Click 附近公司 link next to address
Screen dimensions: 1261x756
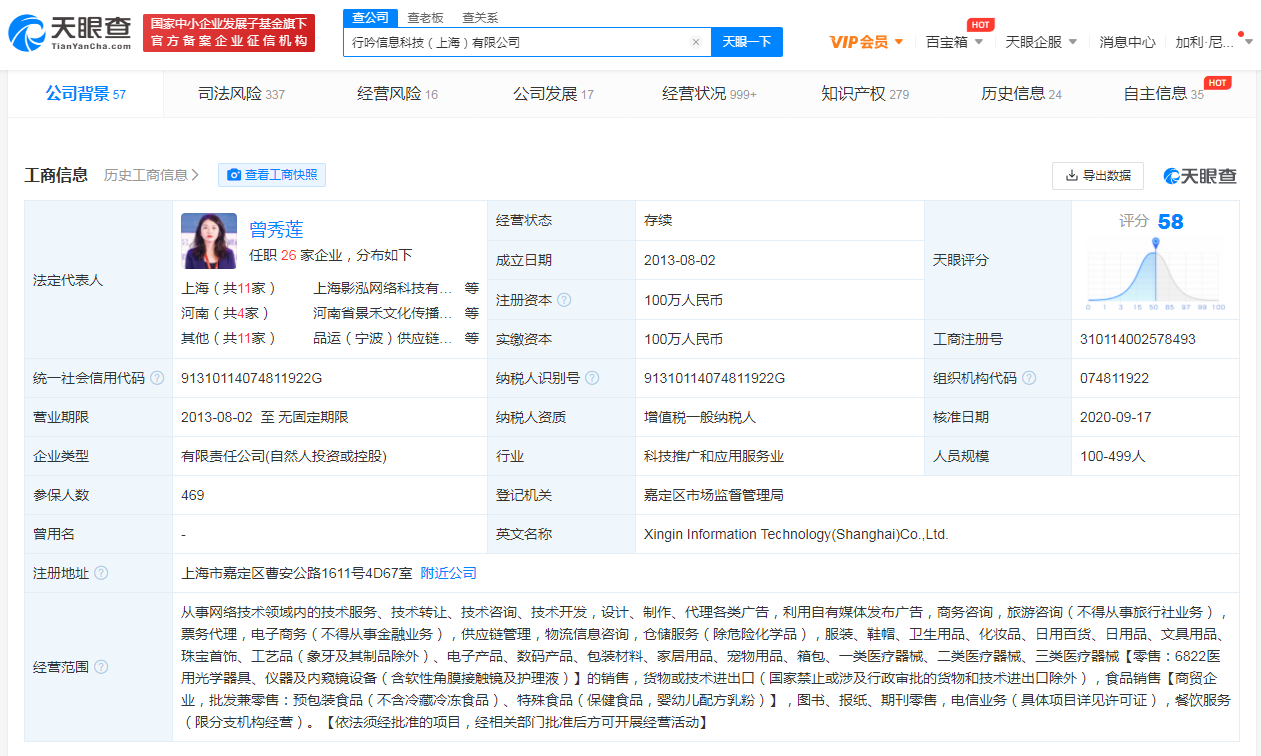448,573
